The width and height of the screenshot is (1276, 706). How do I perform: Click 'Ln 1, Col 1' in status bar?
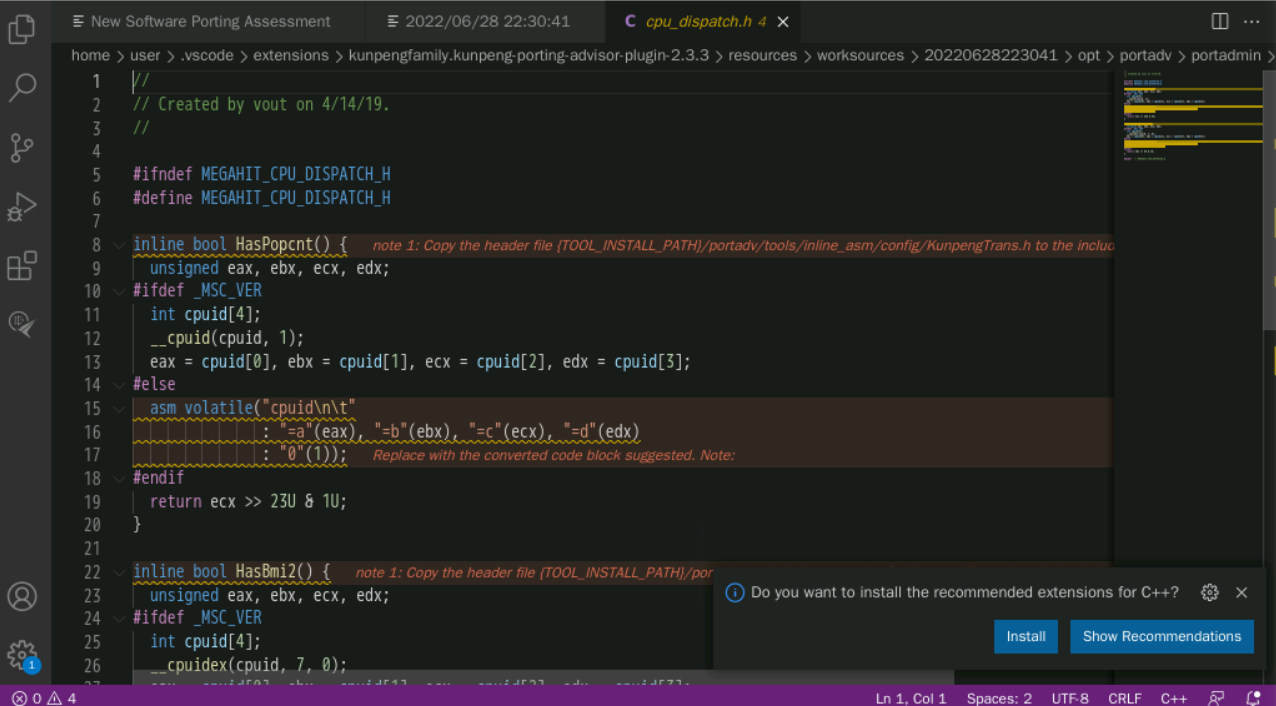911,698
